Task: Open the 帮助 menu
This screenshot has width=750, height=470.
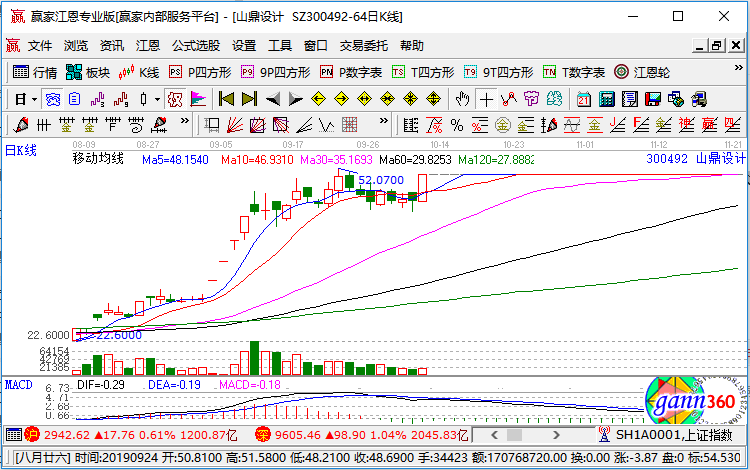Action: (412, 45)
